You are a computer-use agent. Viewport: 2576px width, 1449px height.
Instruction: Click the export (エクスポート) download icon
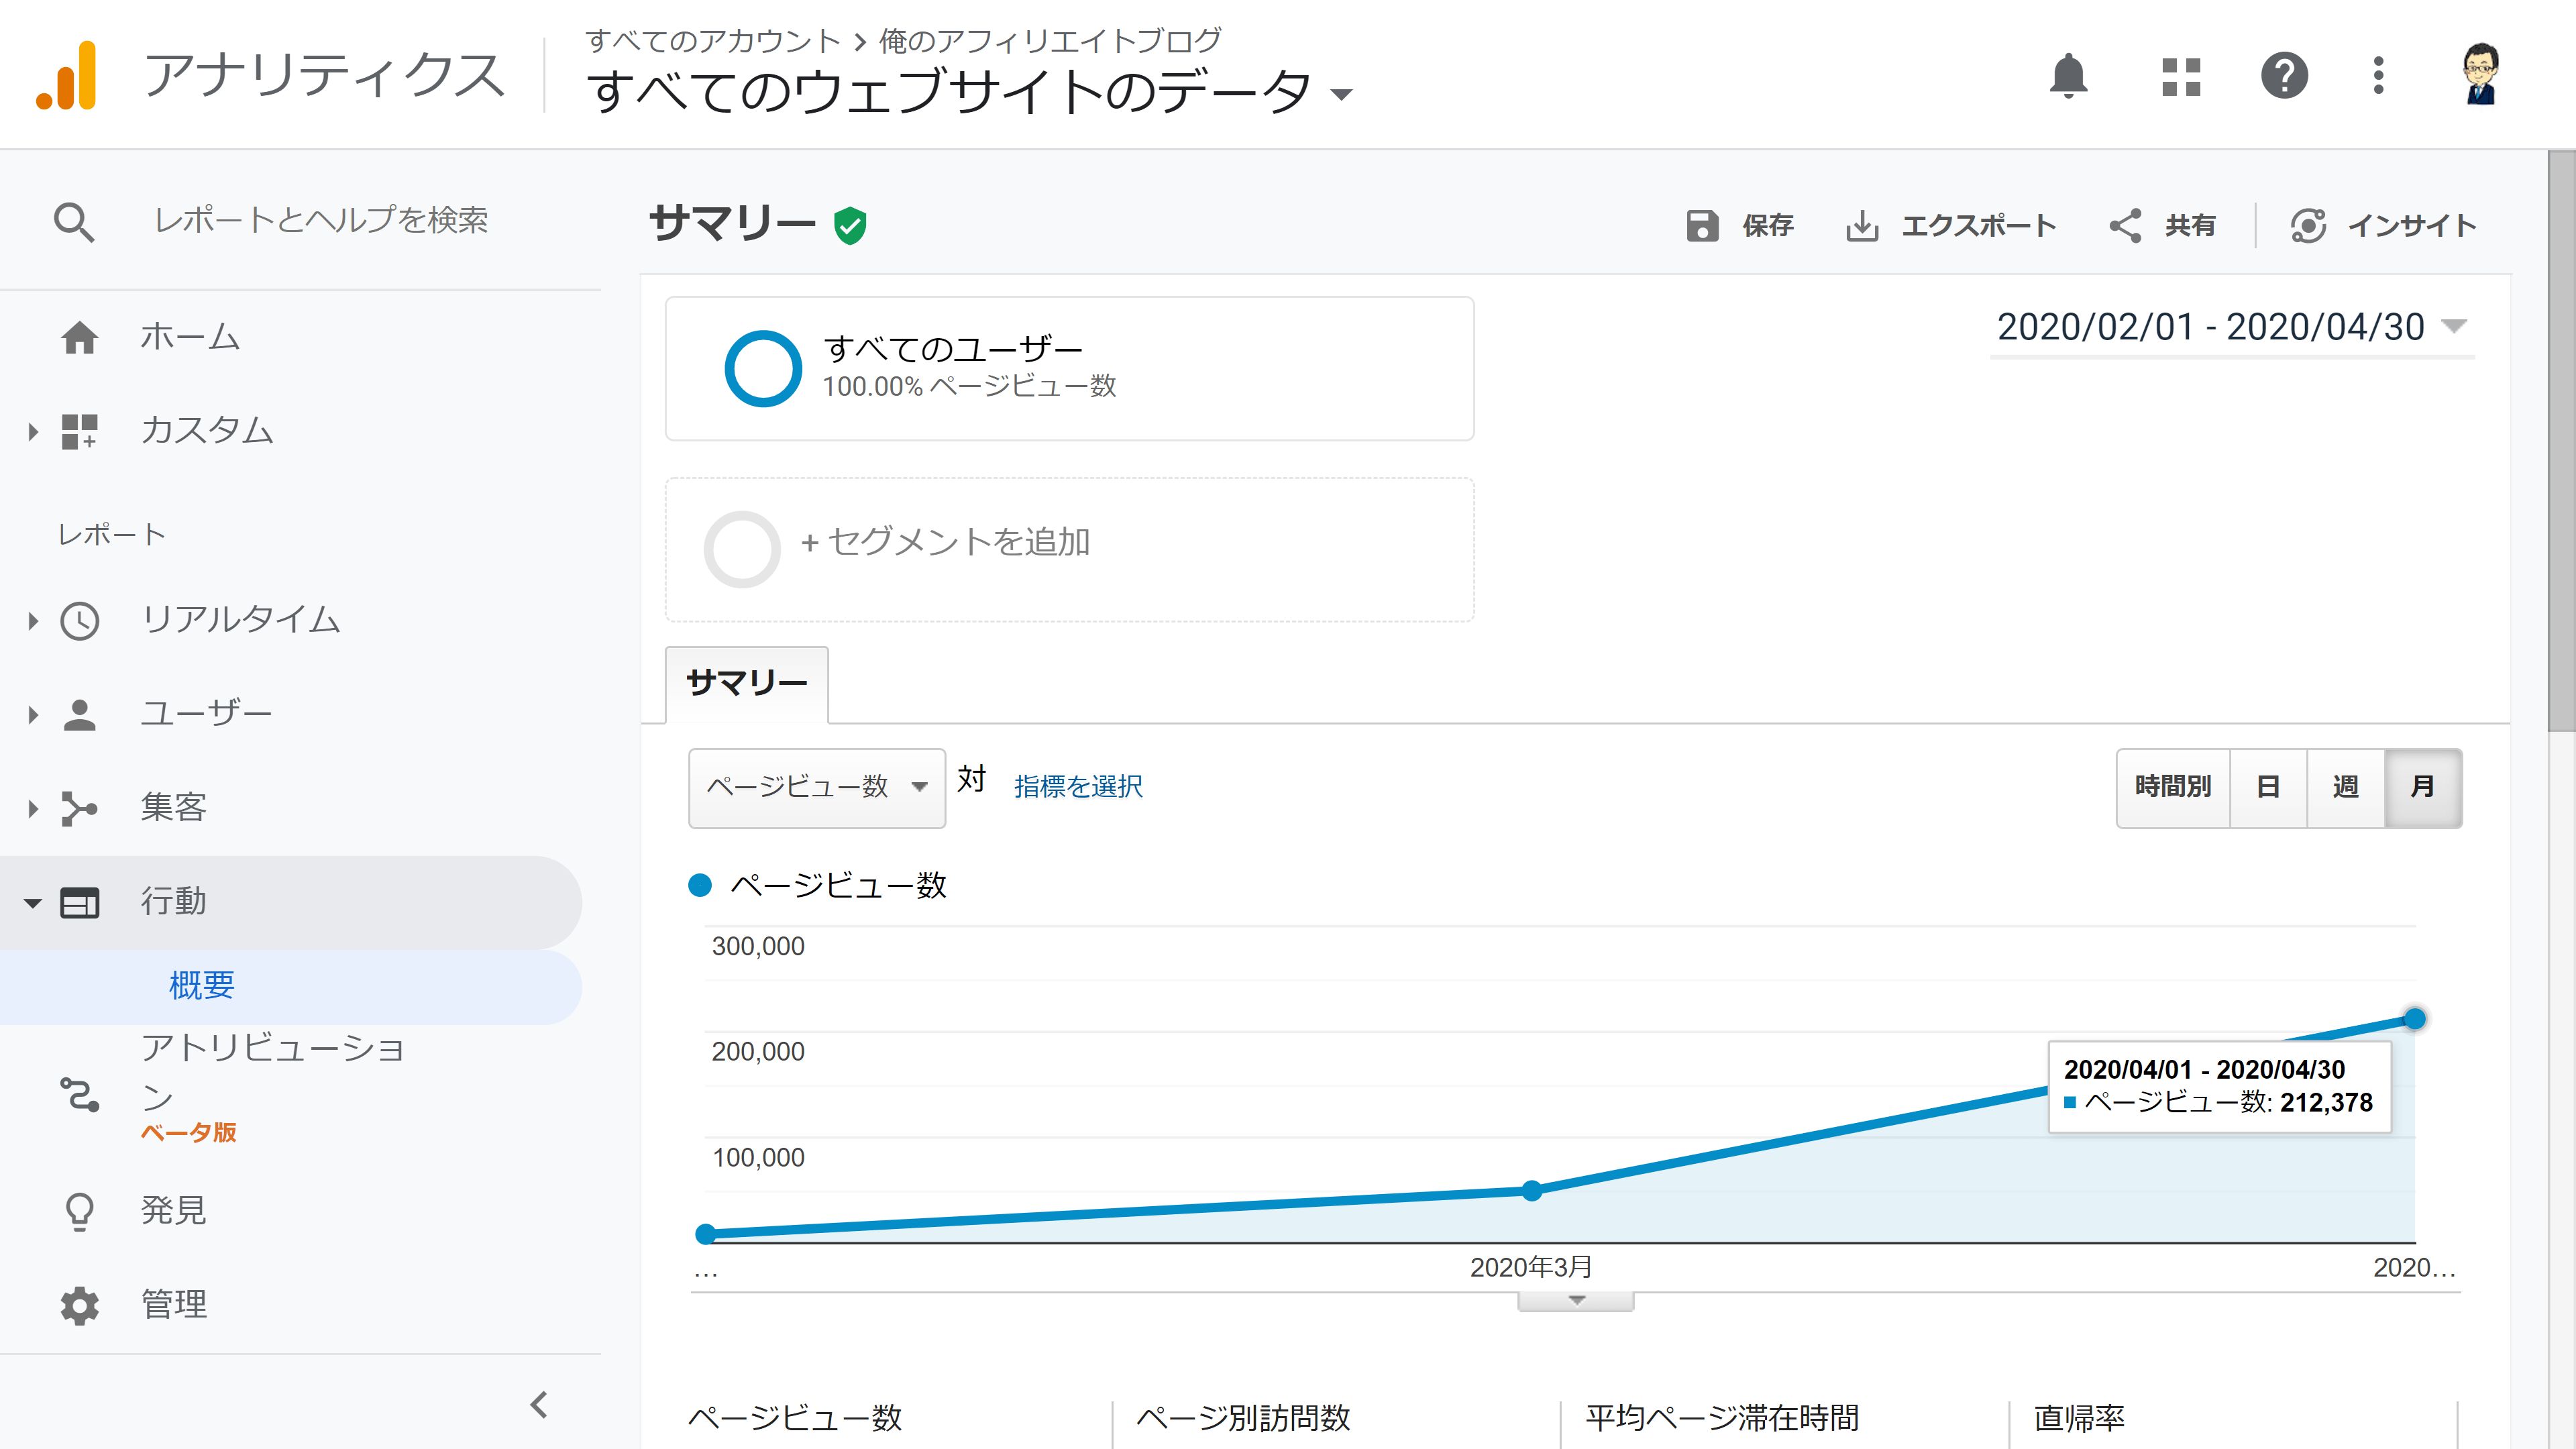point(1862,226)
